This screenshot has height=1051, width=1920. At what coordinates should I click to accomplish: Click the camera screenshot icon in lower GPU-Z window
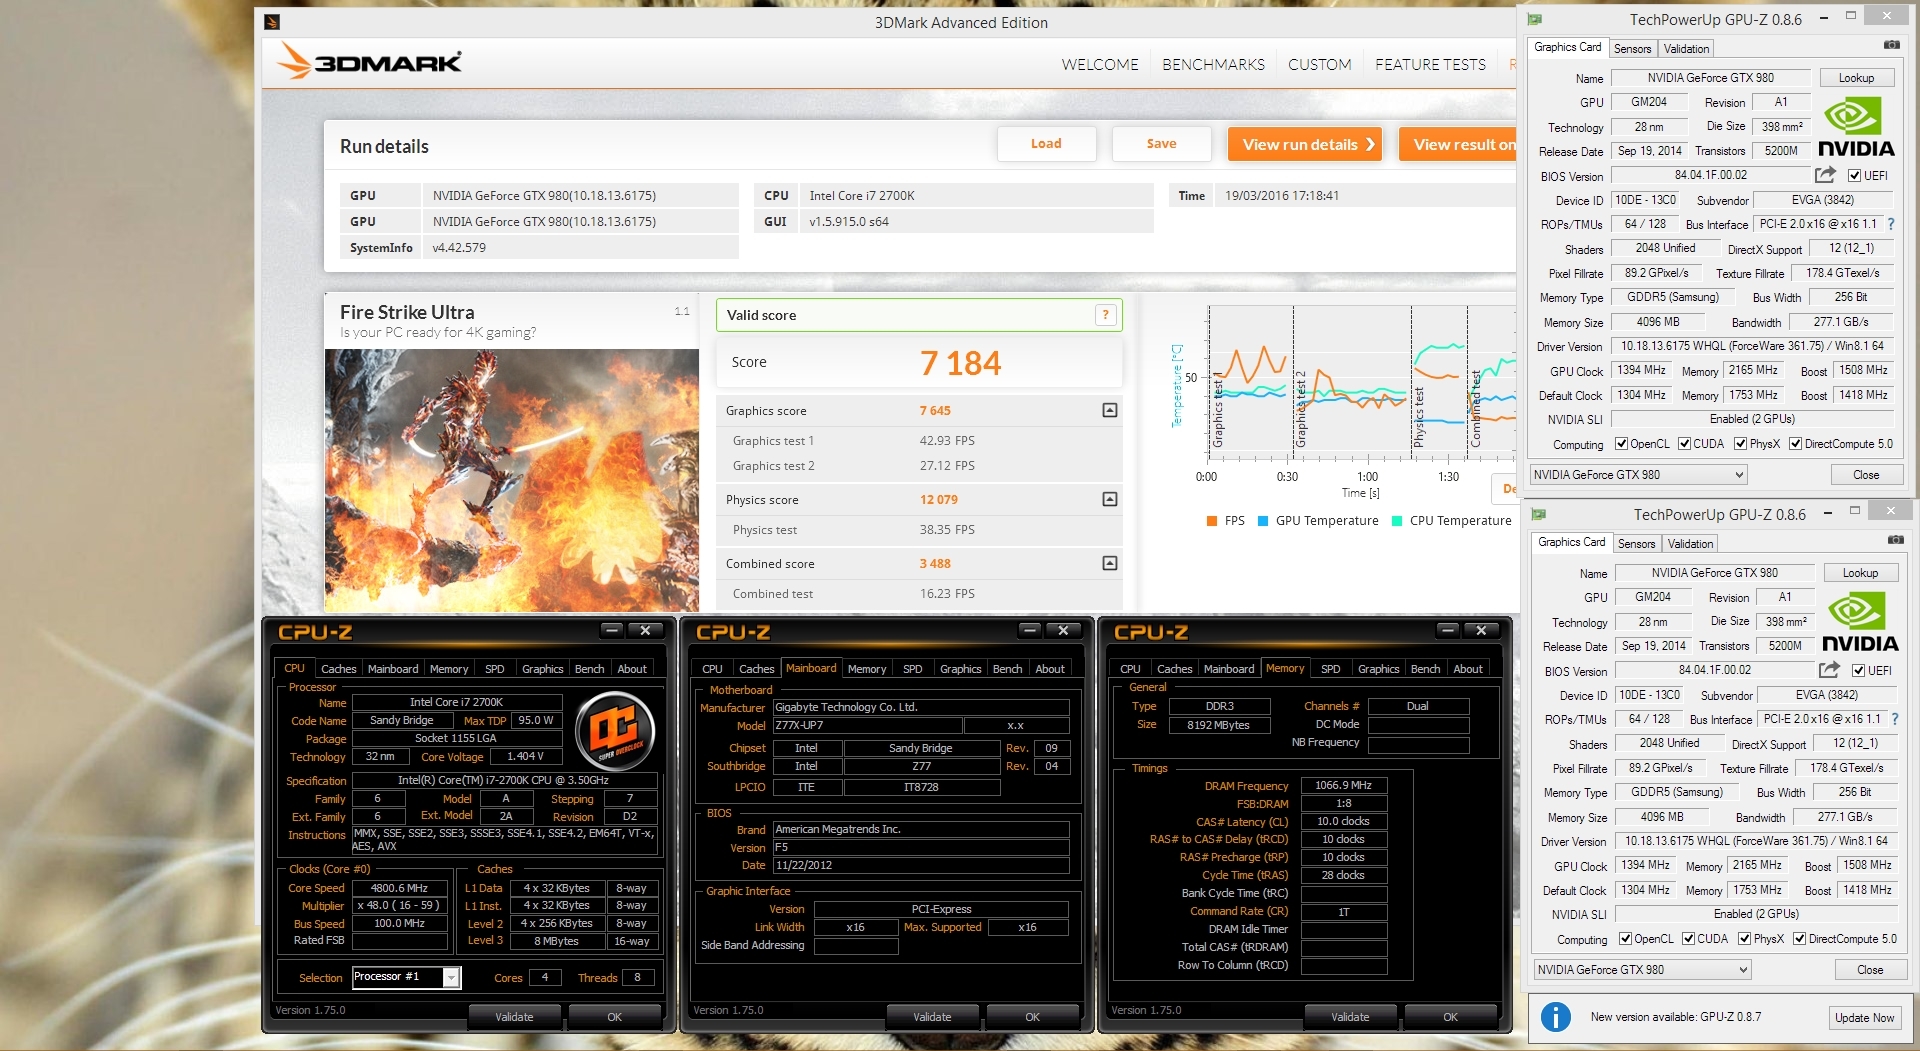[x=1895, y=540]
